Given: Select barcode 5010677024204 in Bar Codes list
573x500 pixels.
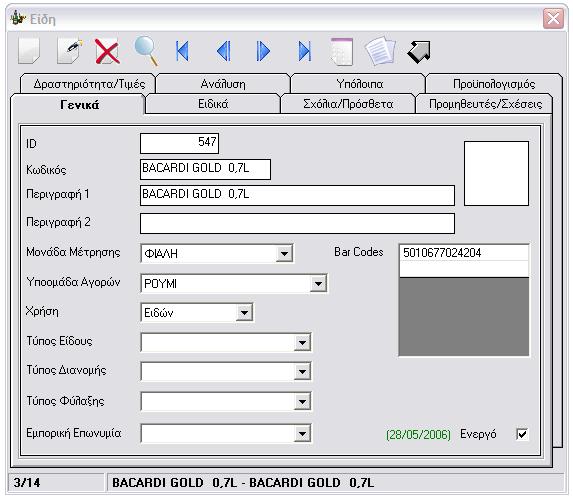Looking at the screenshot, I should [x=464, y=253].
